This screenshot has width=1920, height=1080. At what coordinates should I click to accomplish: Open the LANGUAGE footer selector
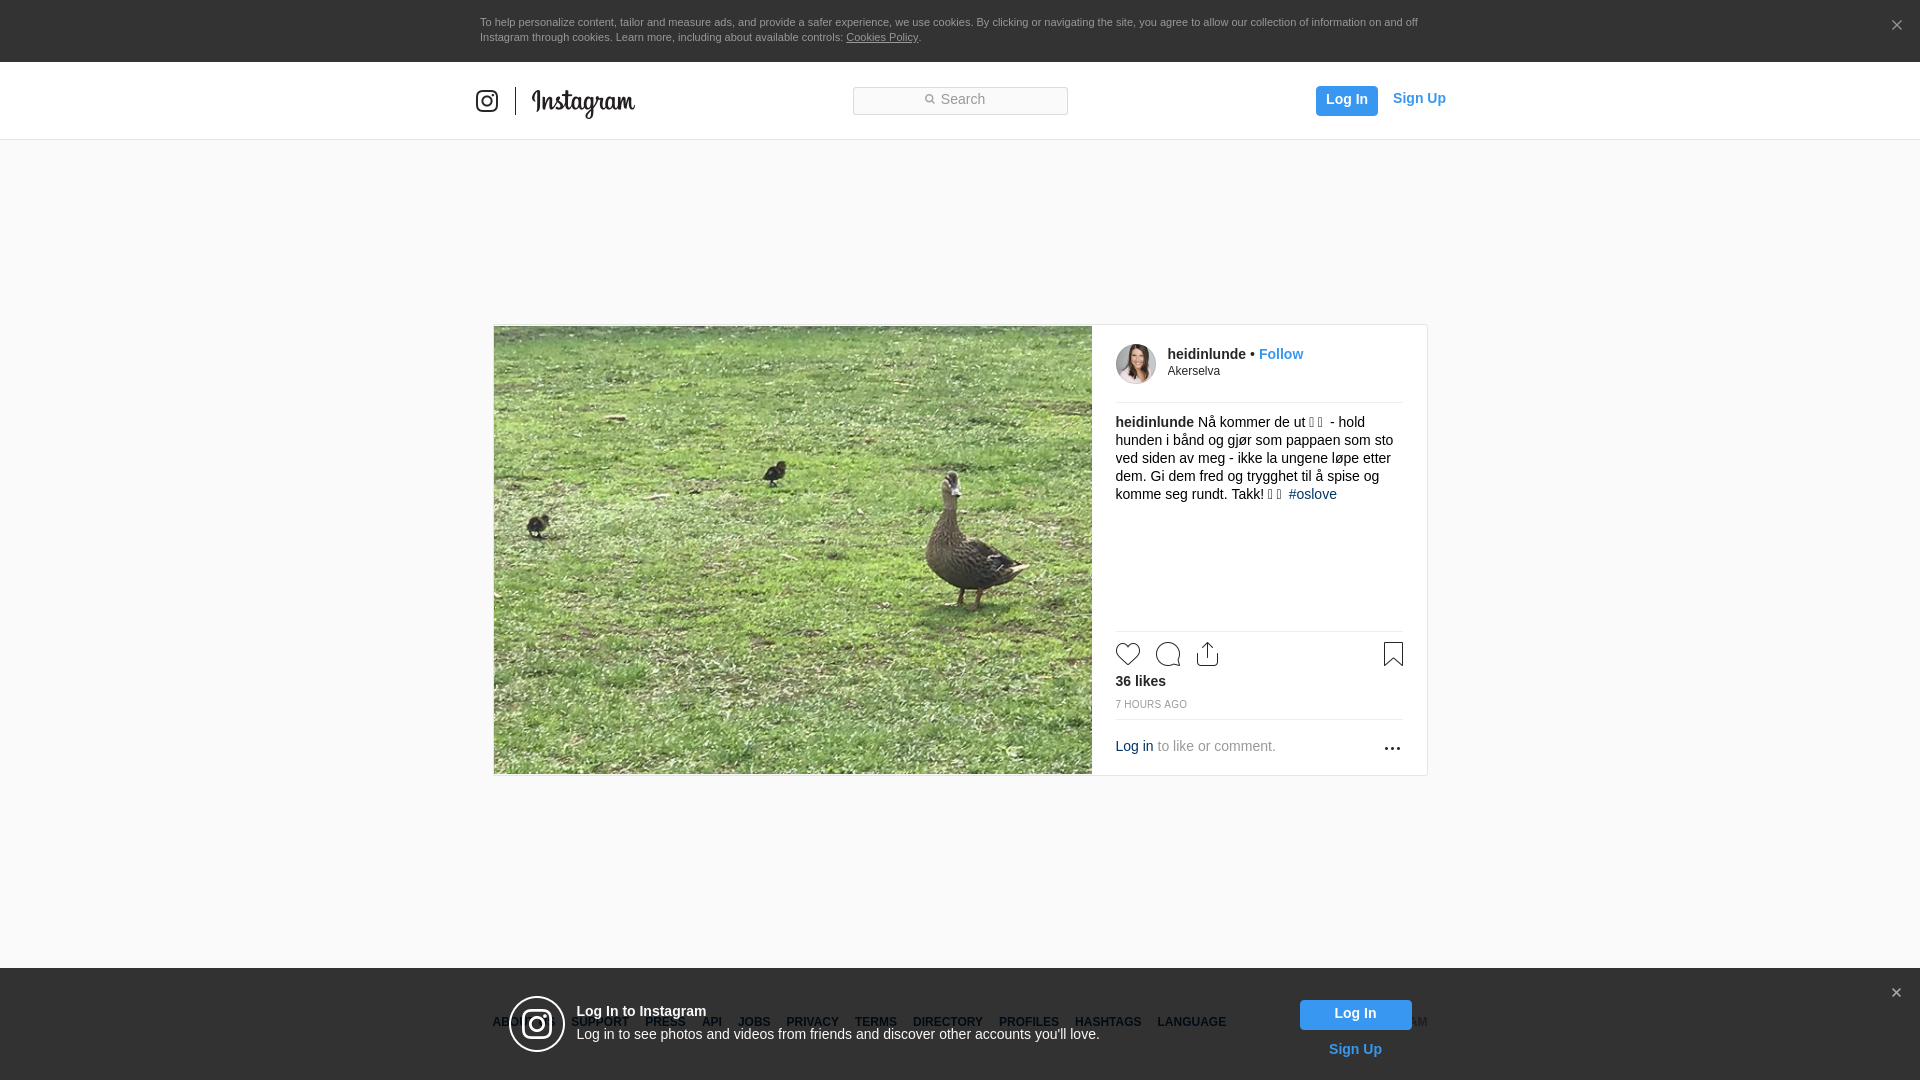[1191, 1022]
